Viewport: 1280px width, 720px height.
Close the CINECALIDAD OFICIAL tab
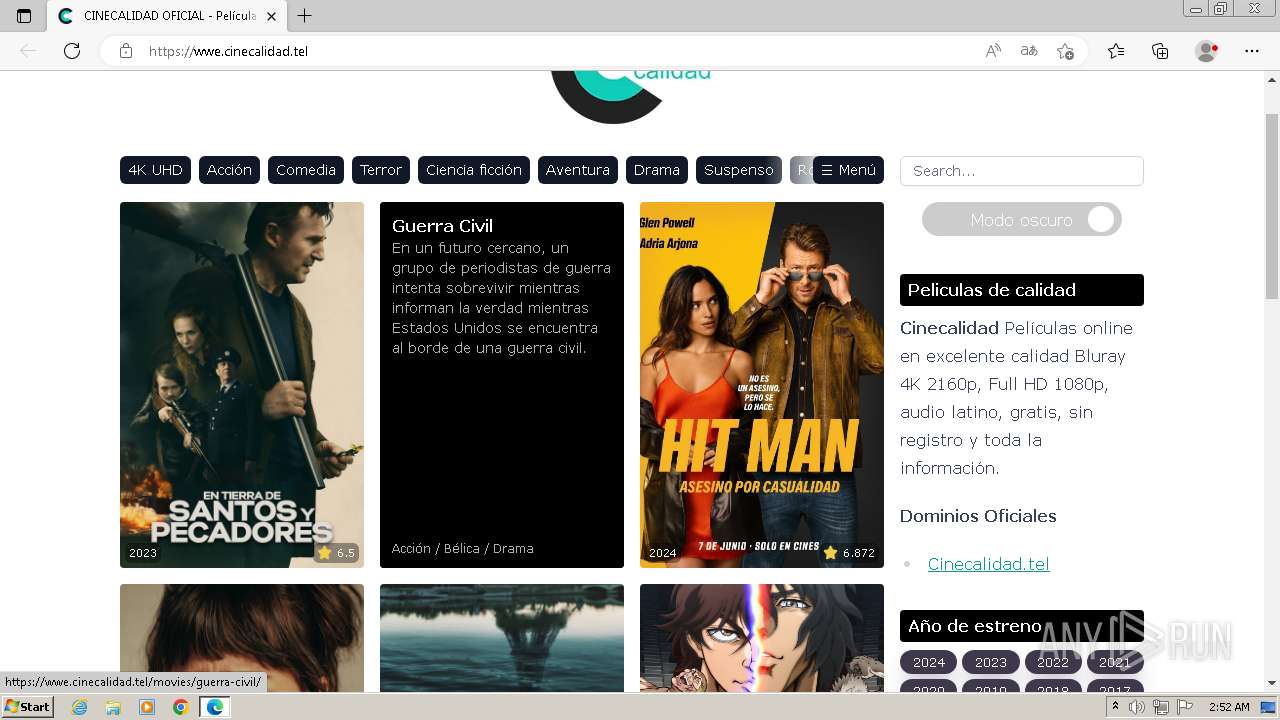coord(271,16)
